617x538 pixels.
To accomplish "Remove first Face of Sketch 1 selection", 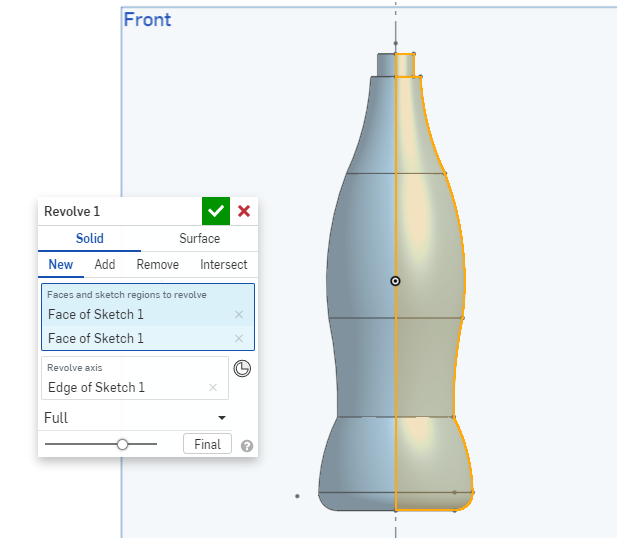I will coord(238,314).
